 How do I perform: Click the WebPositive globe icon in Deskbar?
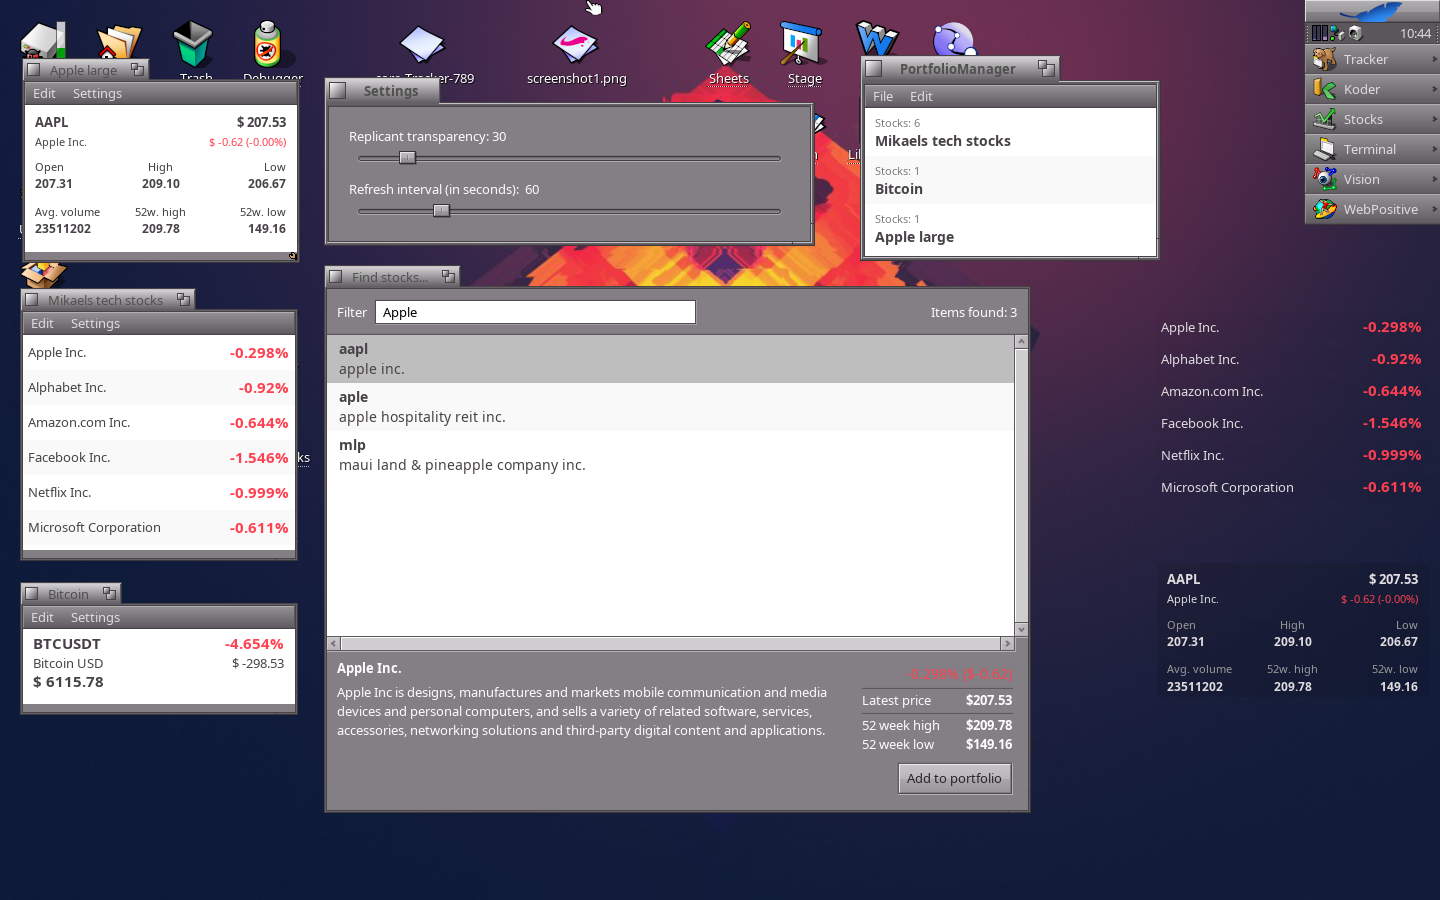coord(1325,209)
